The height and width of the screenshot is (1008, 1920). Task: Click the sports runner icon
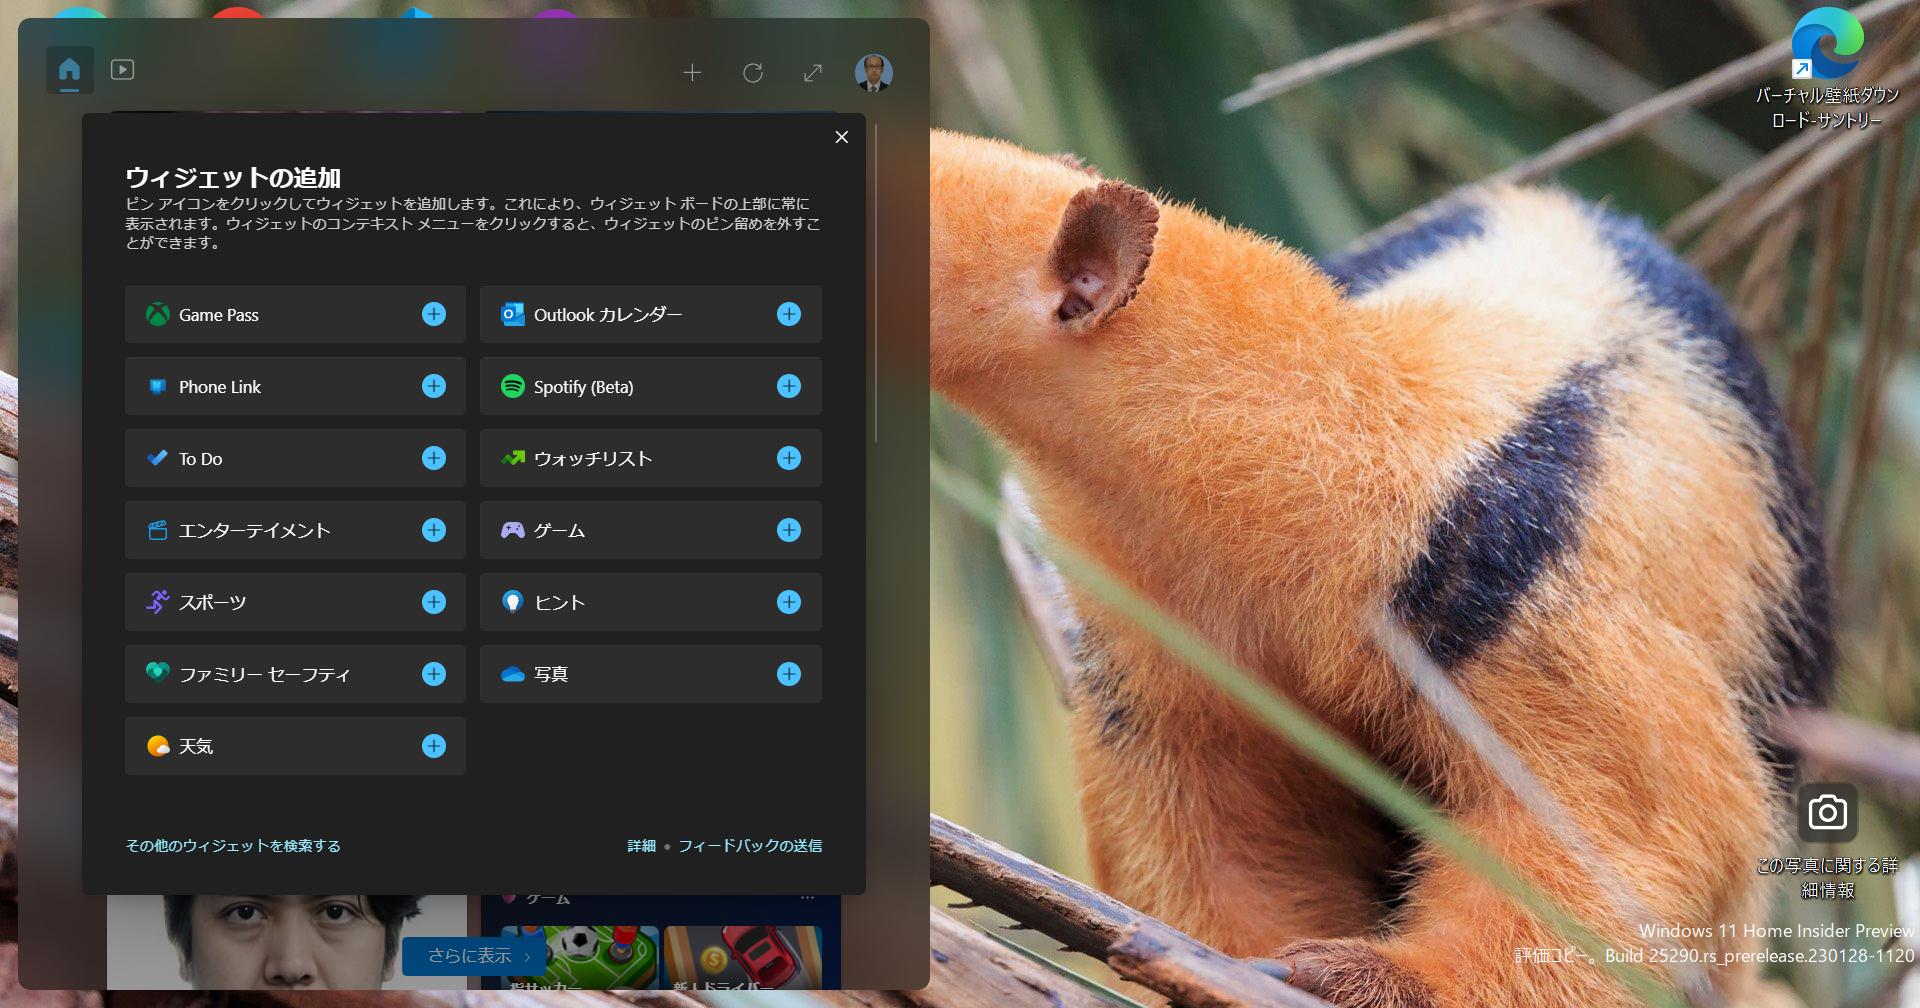(158, 602)
